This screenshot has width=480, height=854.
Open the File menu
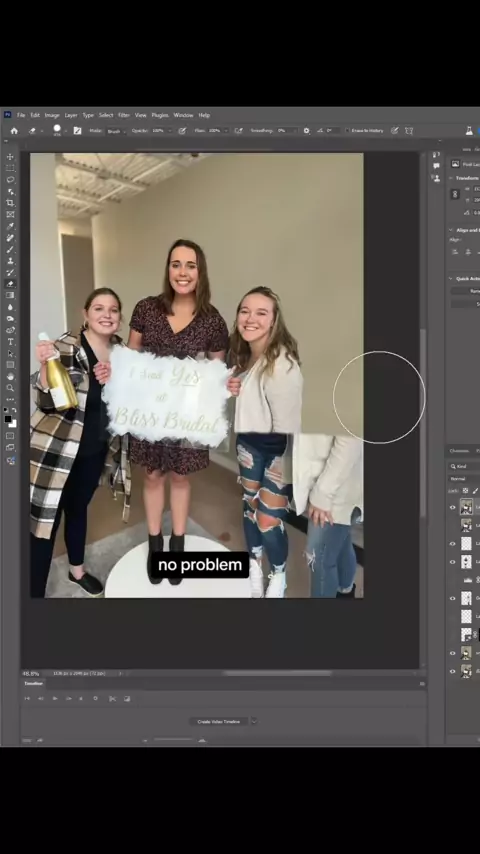coord(21,115)
